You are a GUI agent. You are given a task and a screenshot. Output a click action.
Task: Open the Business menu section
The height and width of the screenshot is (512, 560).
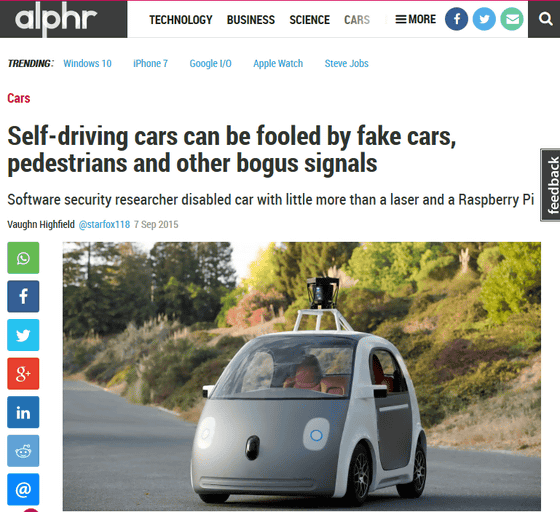pyautogui.click(x=251, y=20)
